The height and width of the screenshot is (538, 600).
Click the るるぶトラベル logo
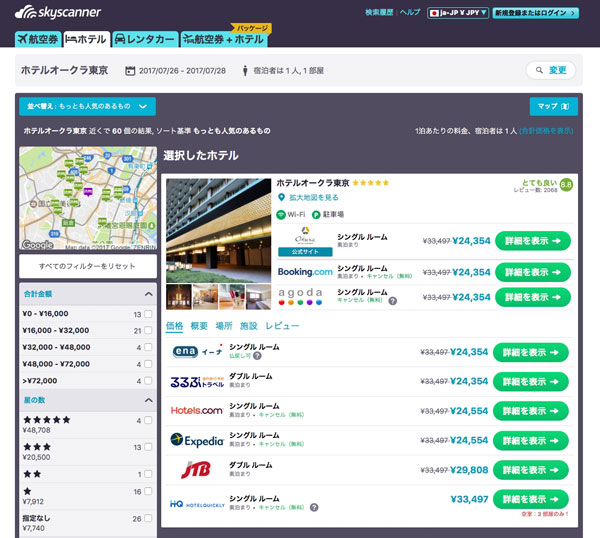(x=197, y=382)
